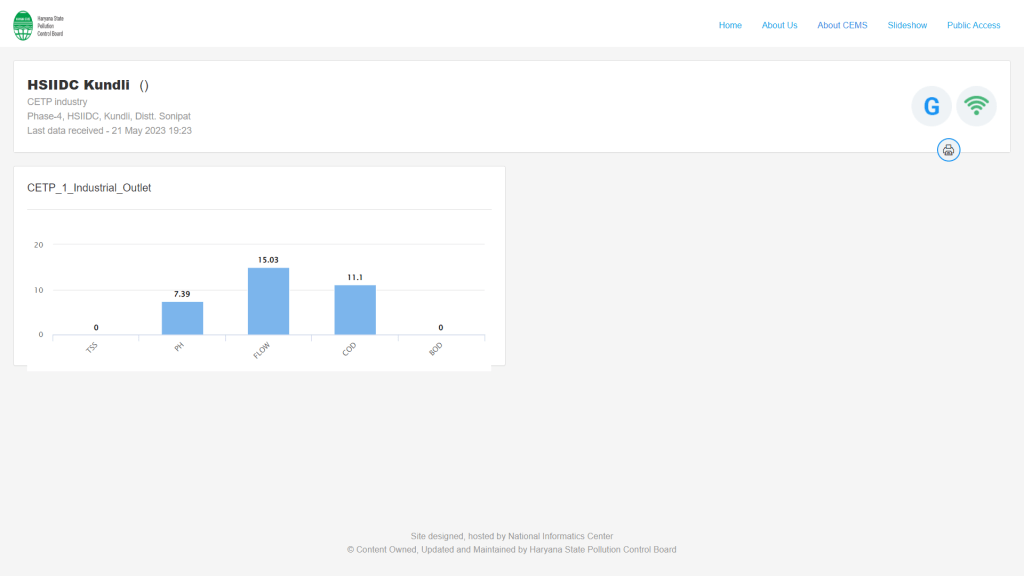Select the PH bar in the chart
Screen dimensions: 1024x576
click(x=182, y=318)
